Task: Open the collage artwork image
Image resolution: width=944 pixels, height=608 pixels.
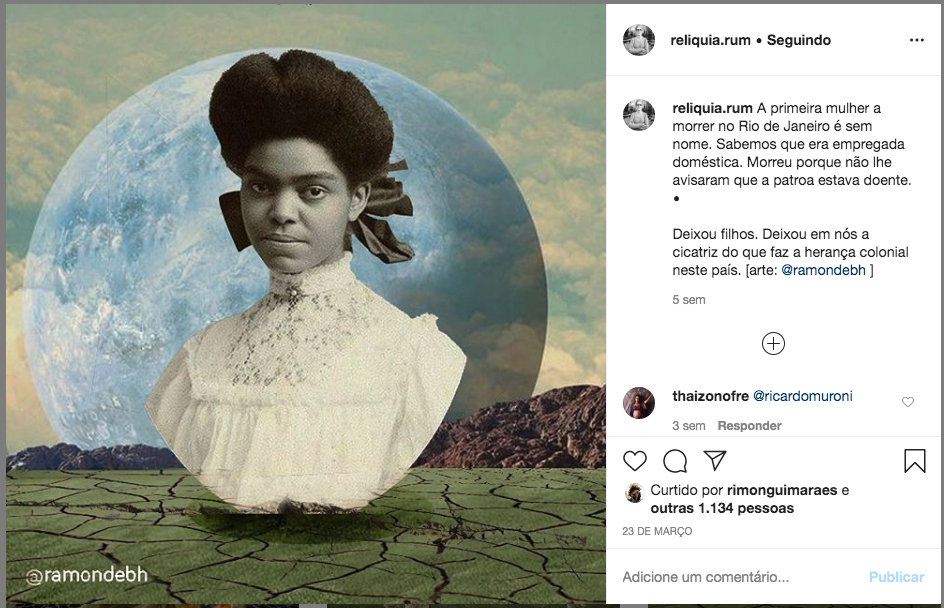Action: (x=306, y=304)
